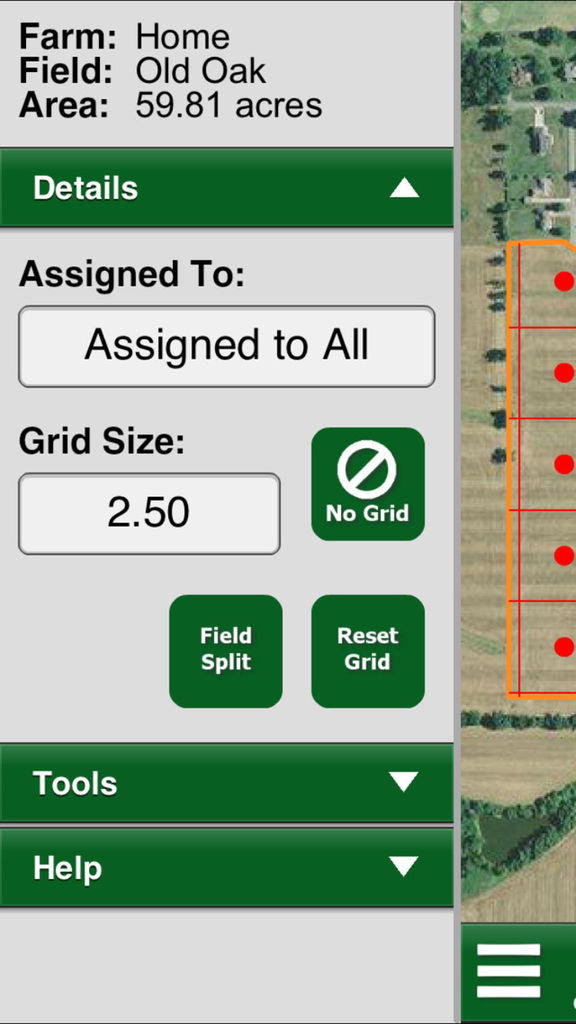The image size is (576, 1024).
Task: Select the fourth red sample point from top
Action: (564, 555)
